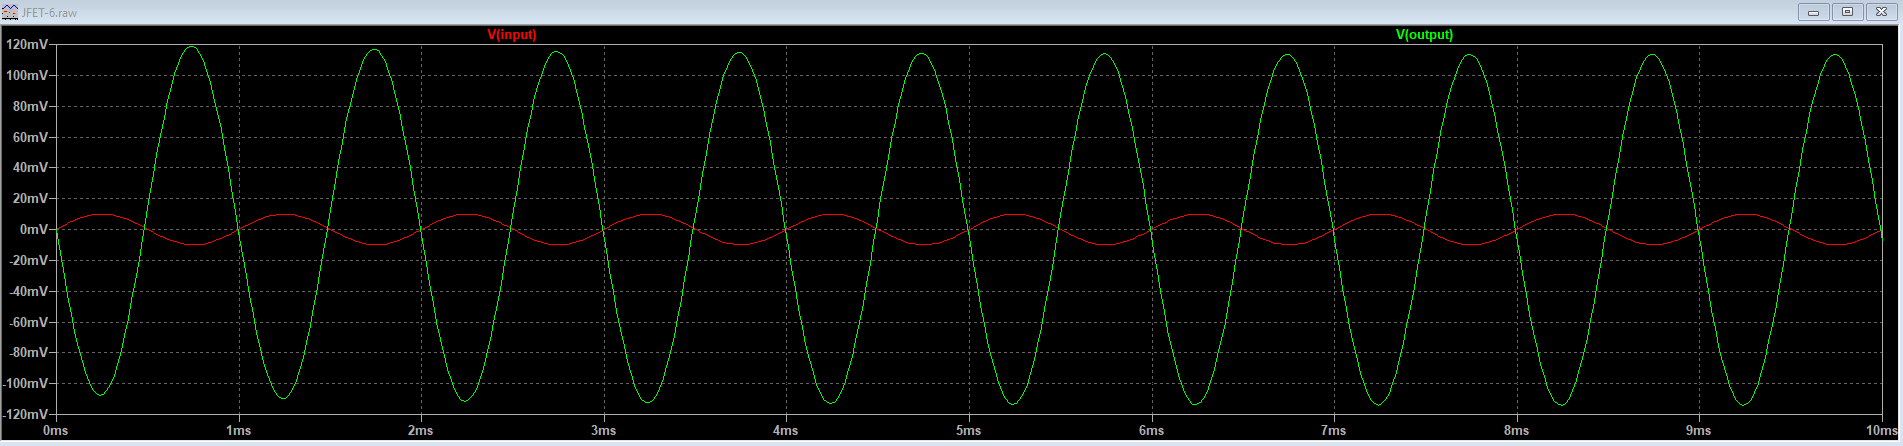Click the 100mV vertical axis label
The width and height of the screenshot is (1903, 446).
26,76
